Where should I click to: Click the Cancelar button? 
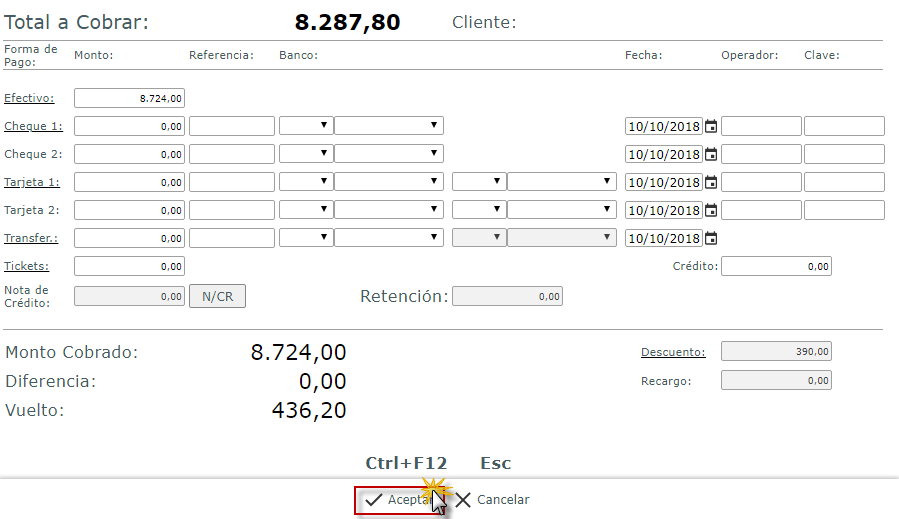click(493, 500)
